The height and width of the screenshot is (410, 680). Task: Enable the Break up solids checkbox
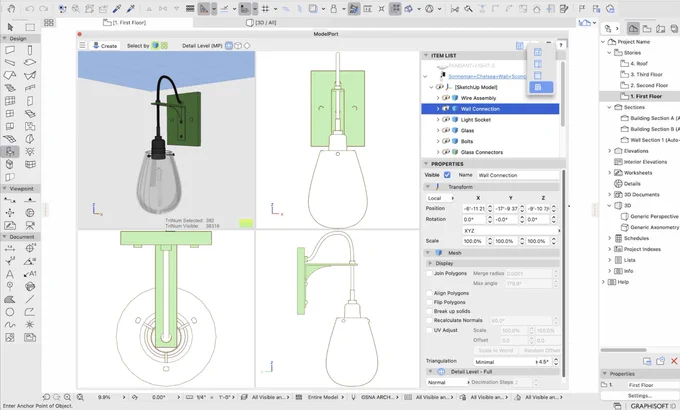tap(429, 311)
